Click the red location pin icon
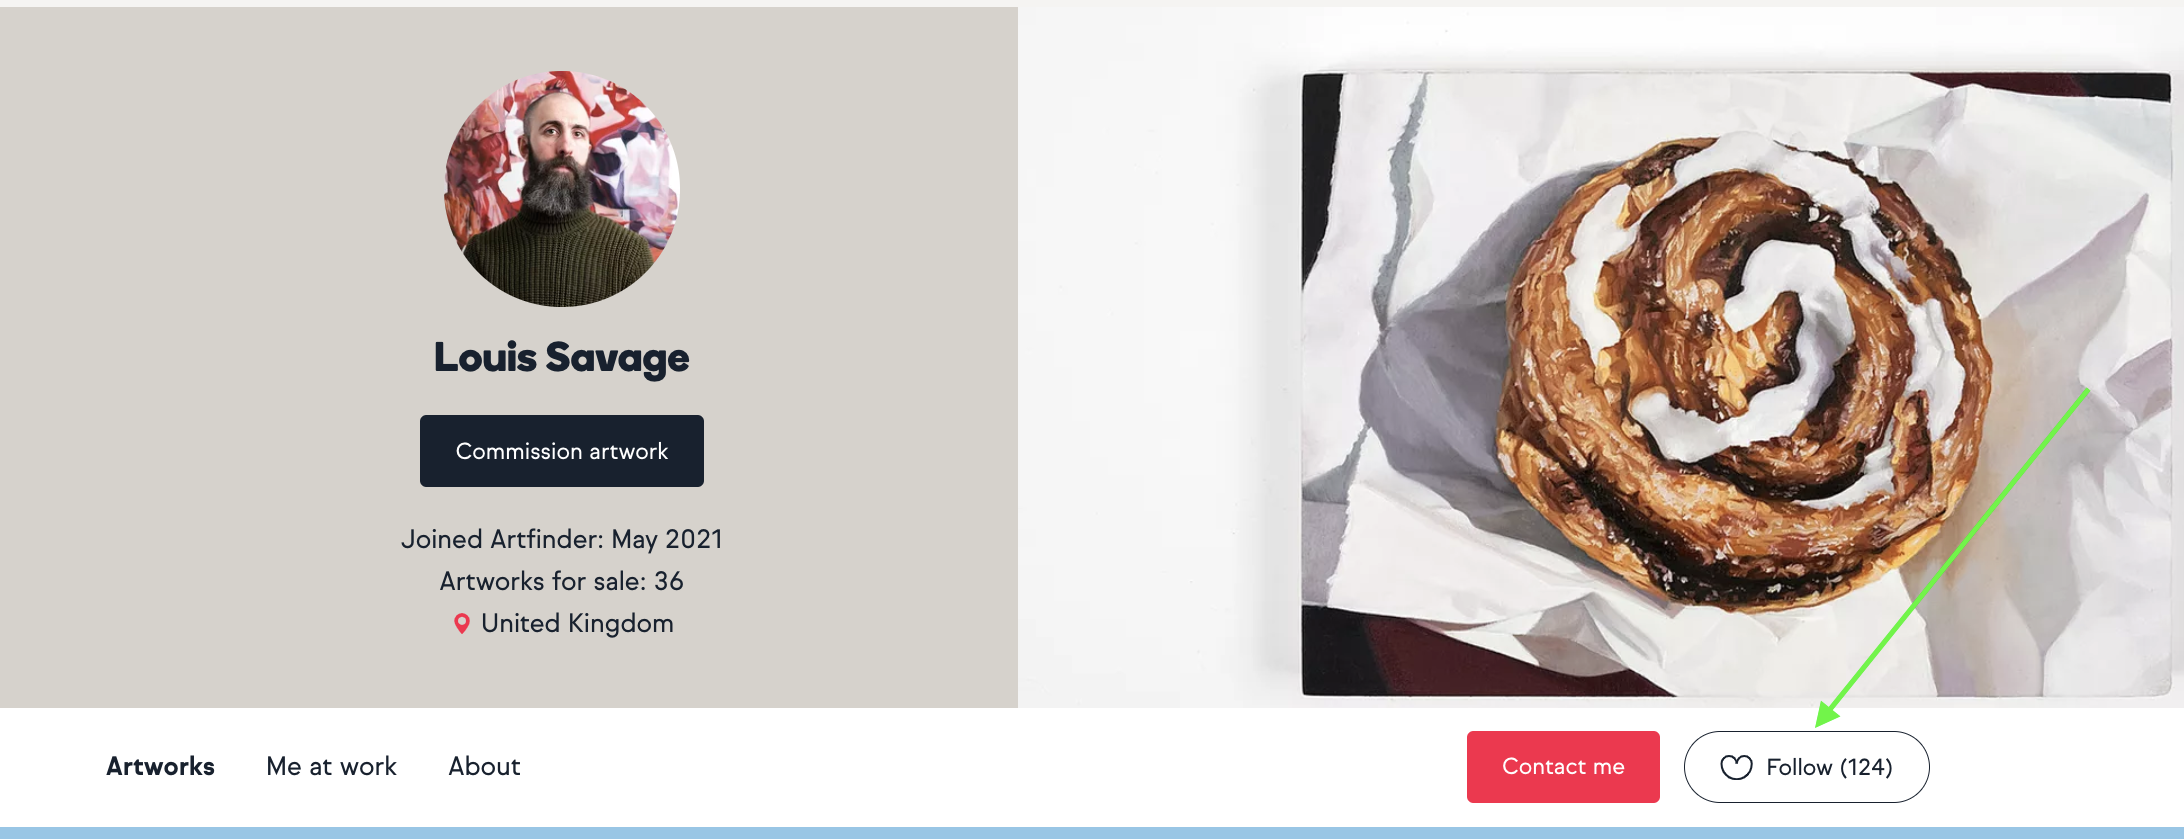The image size is (2184, 839). tap(461, 624)
